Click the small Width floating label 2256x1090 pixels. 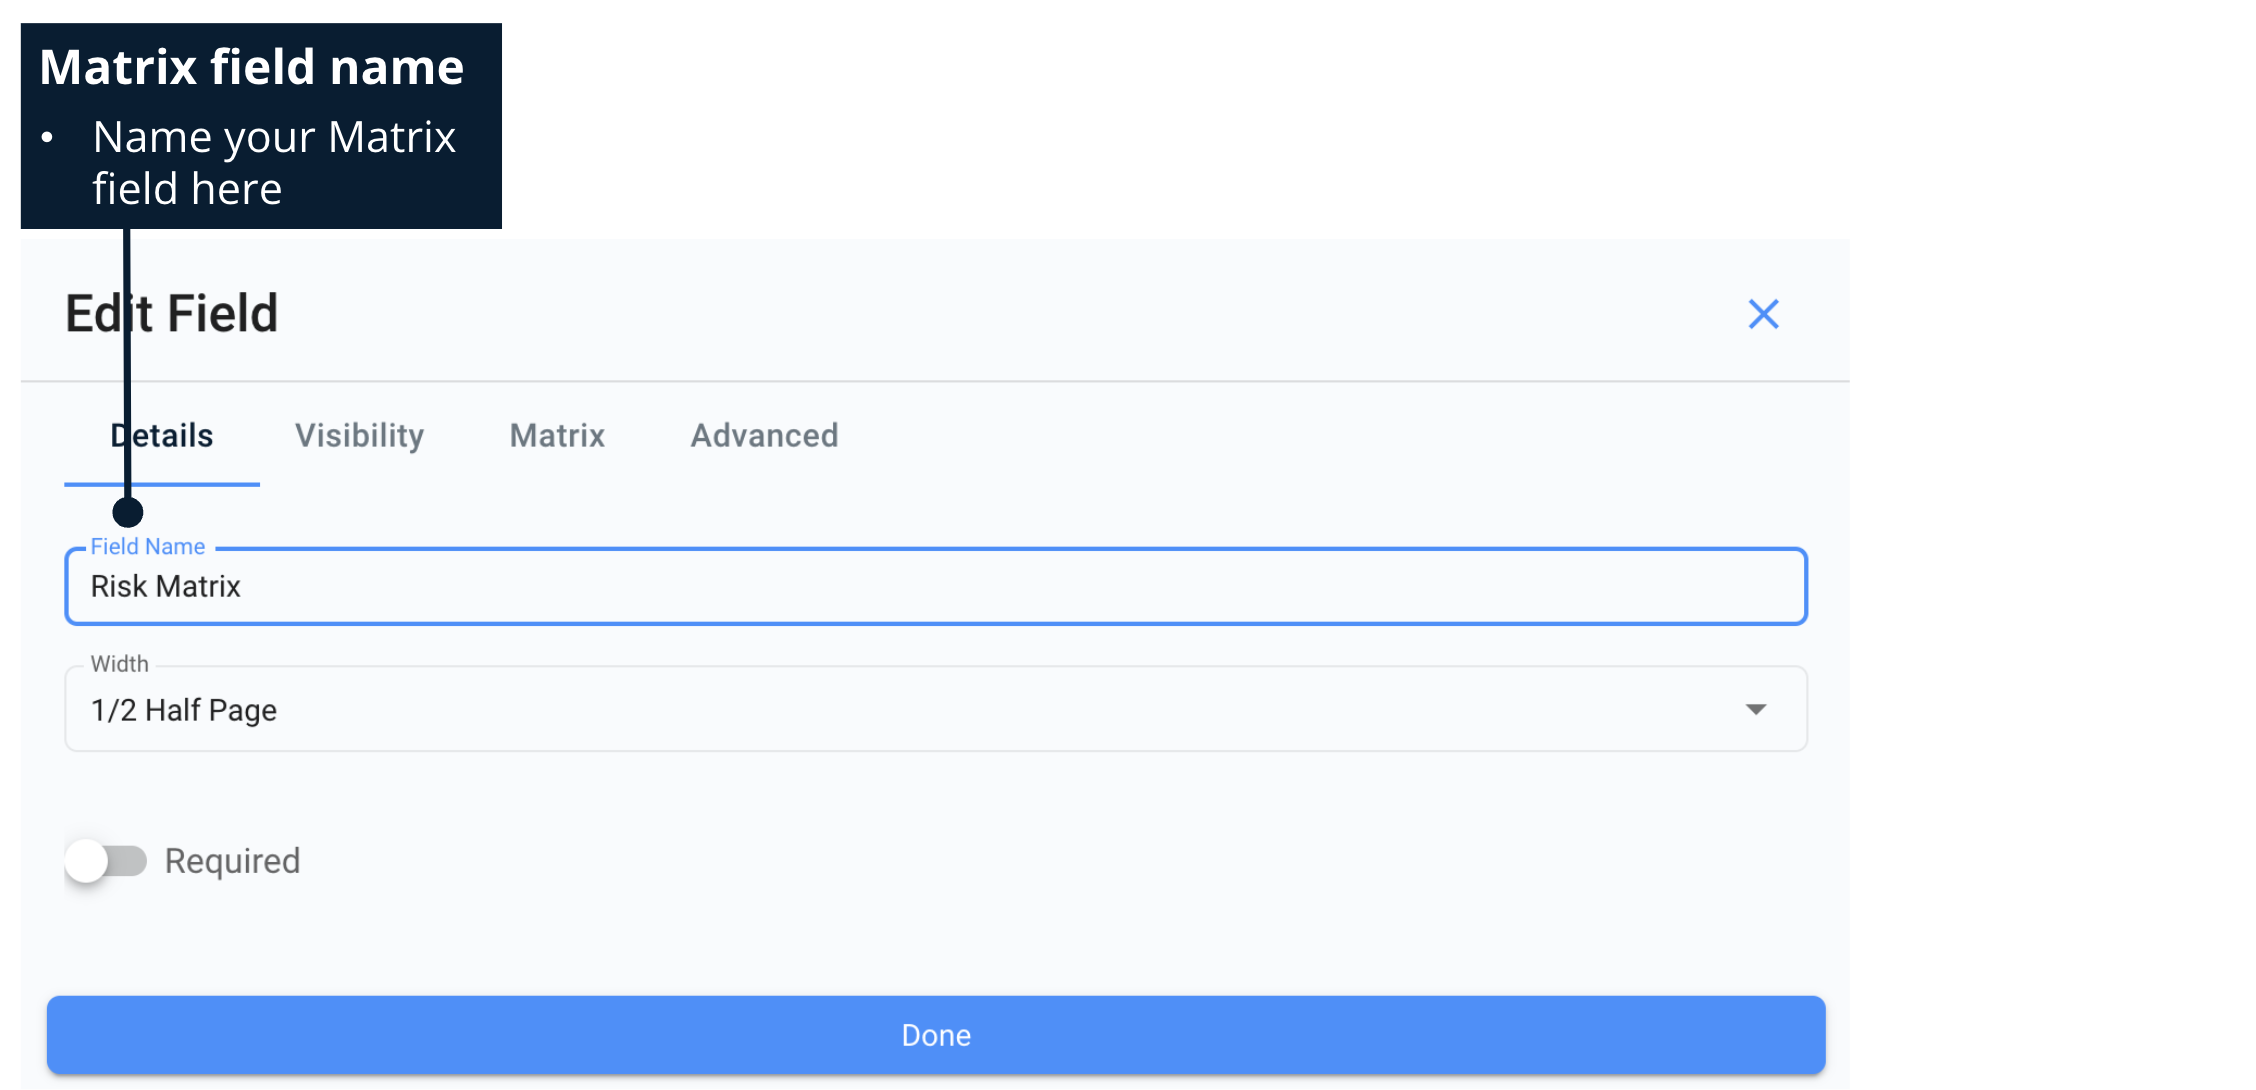coord(119,664)
